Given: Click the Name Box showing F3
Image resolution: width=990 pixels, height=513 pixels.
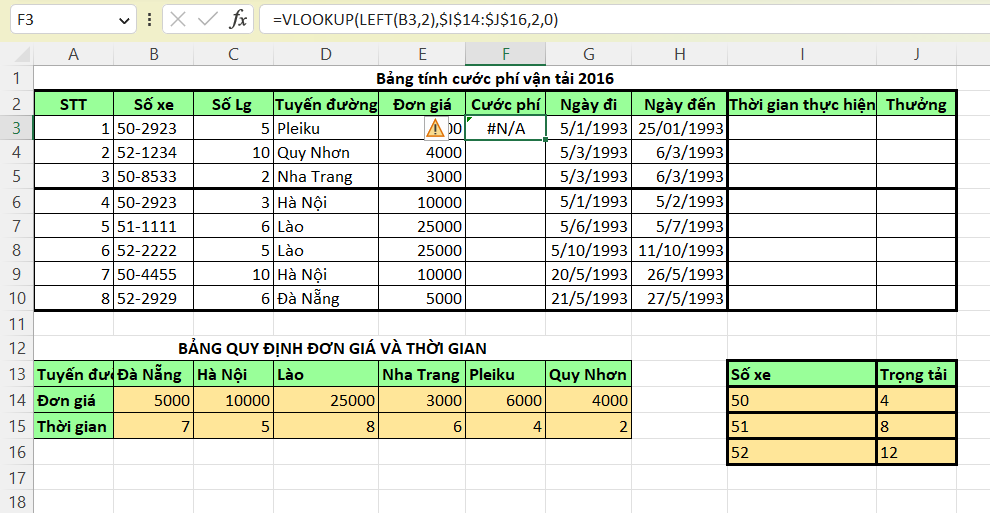Looking at the screenshot, I should click(73, 20).
